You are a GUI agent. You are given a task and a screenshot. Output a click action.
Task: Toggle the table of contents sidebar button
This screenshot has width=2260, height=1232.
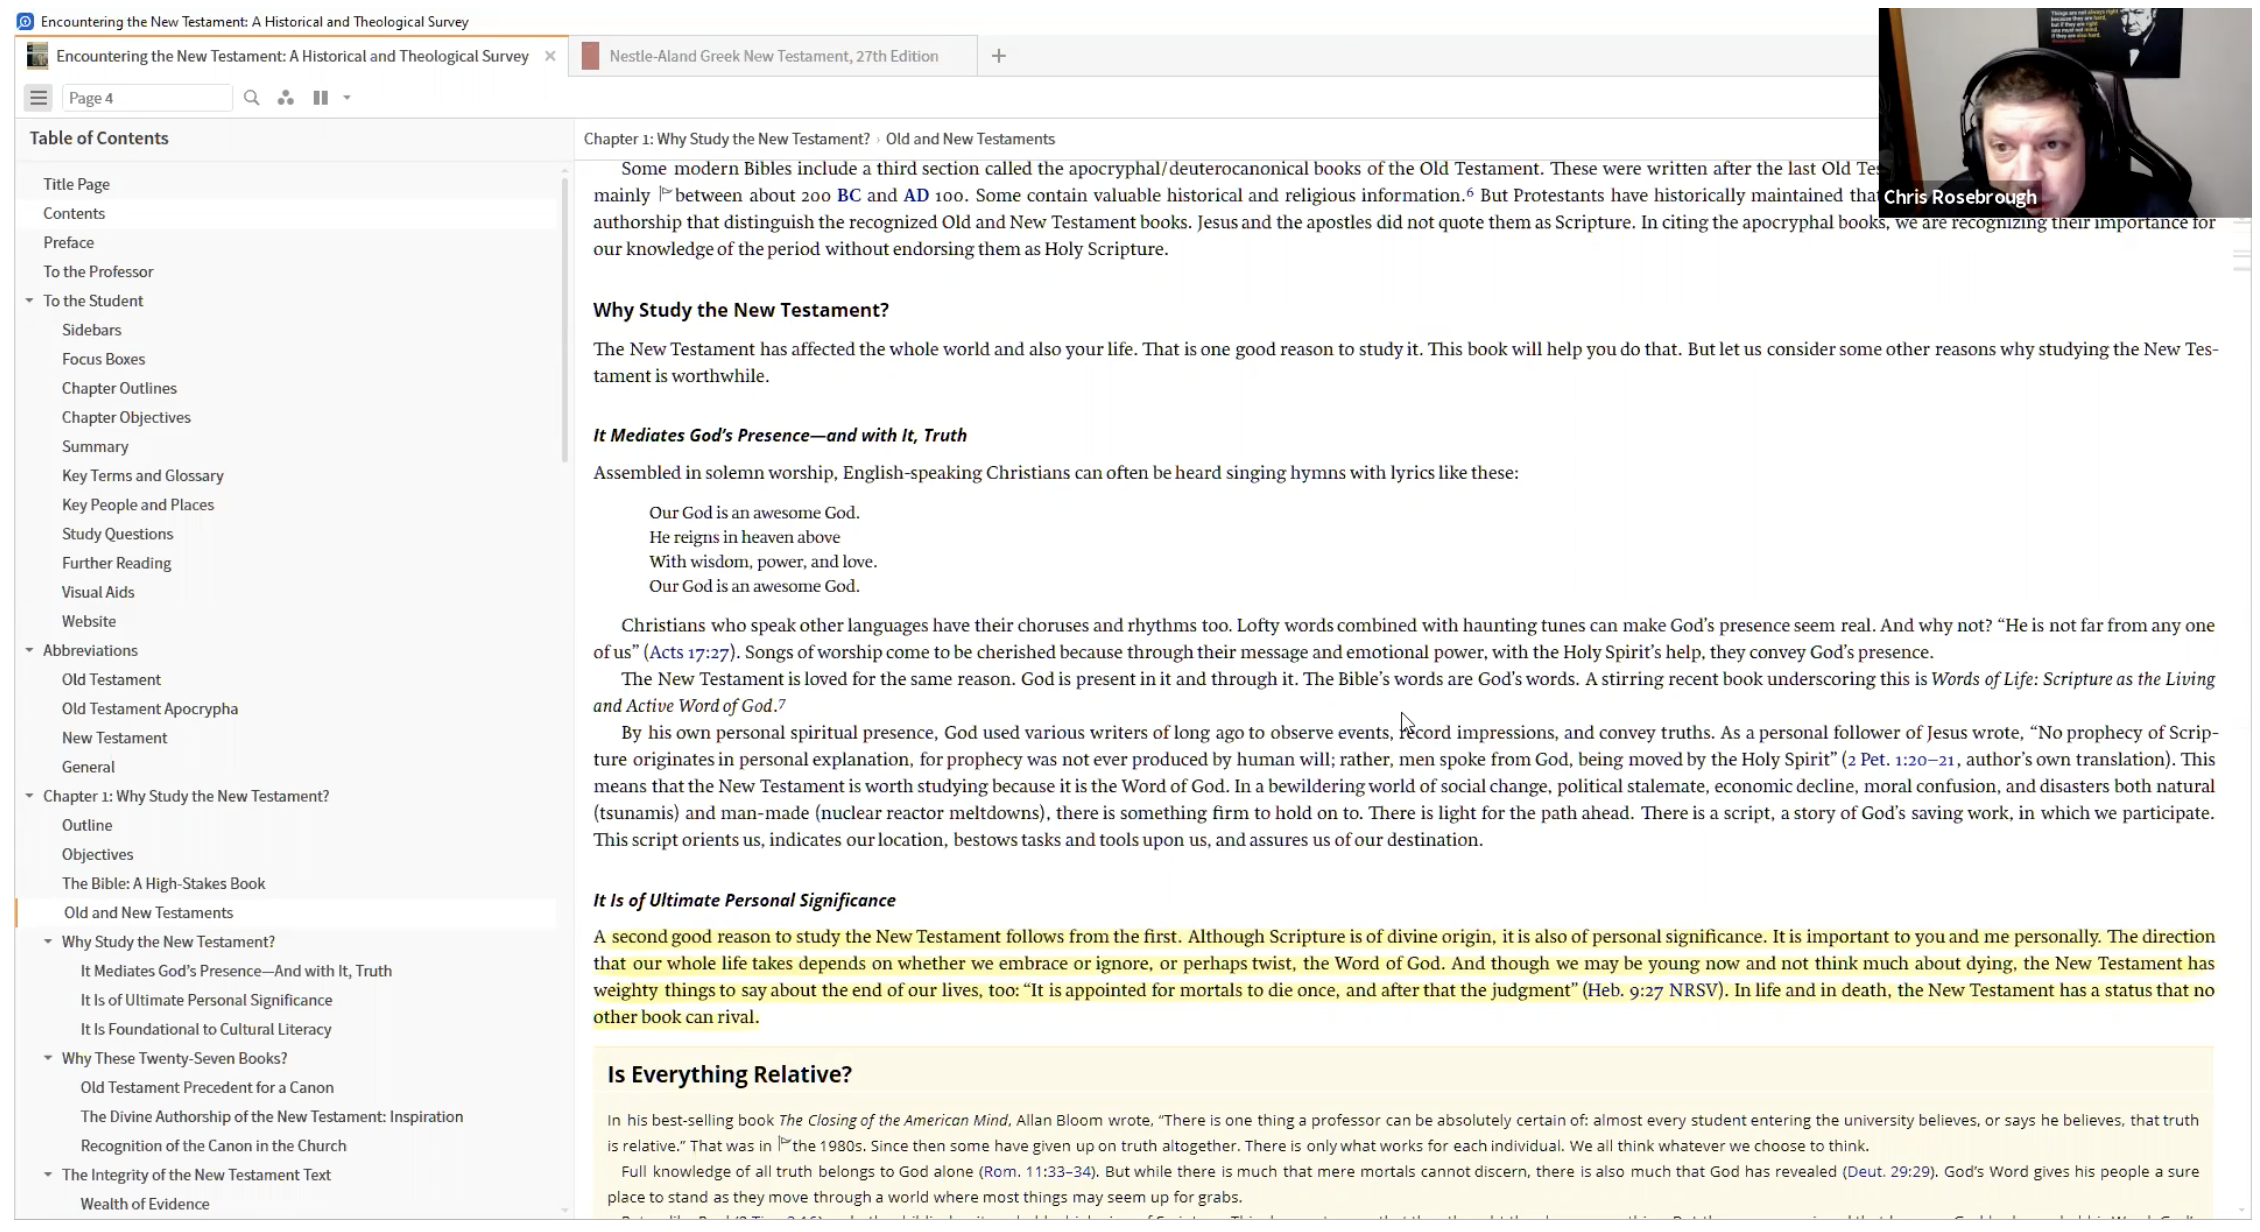(x=38, y=98)
